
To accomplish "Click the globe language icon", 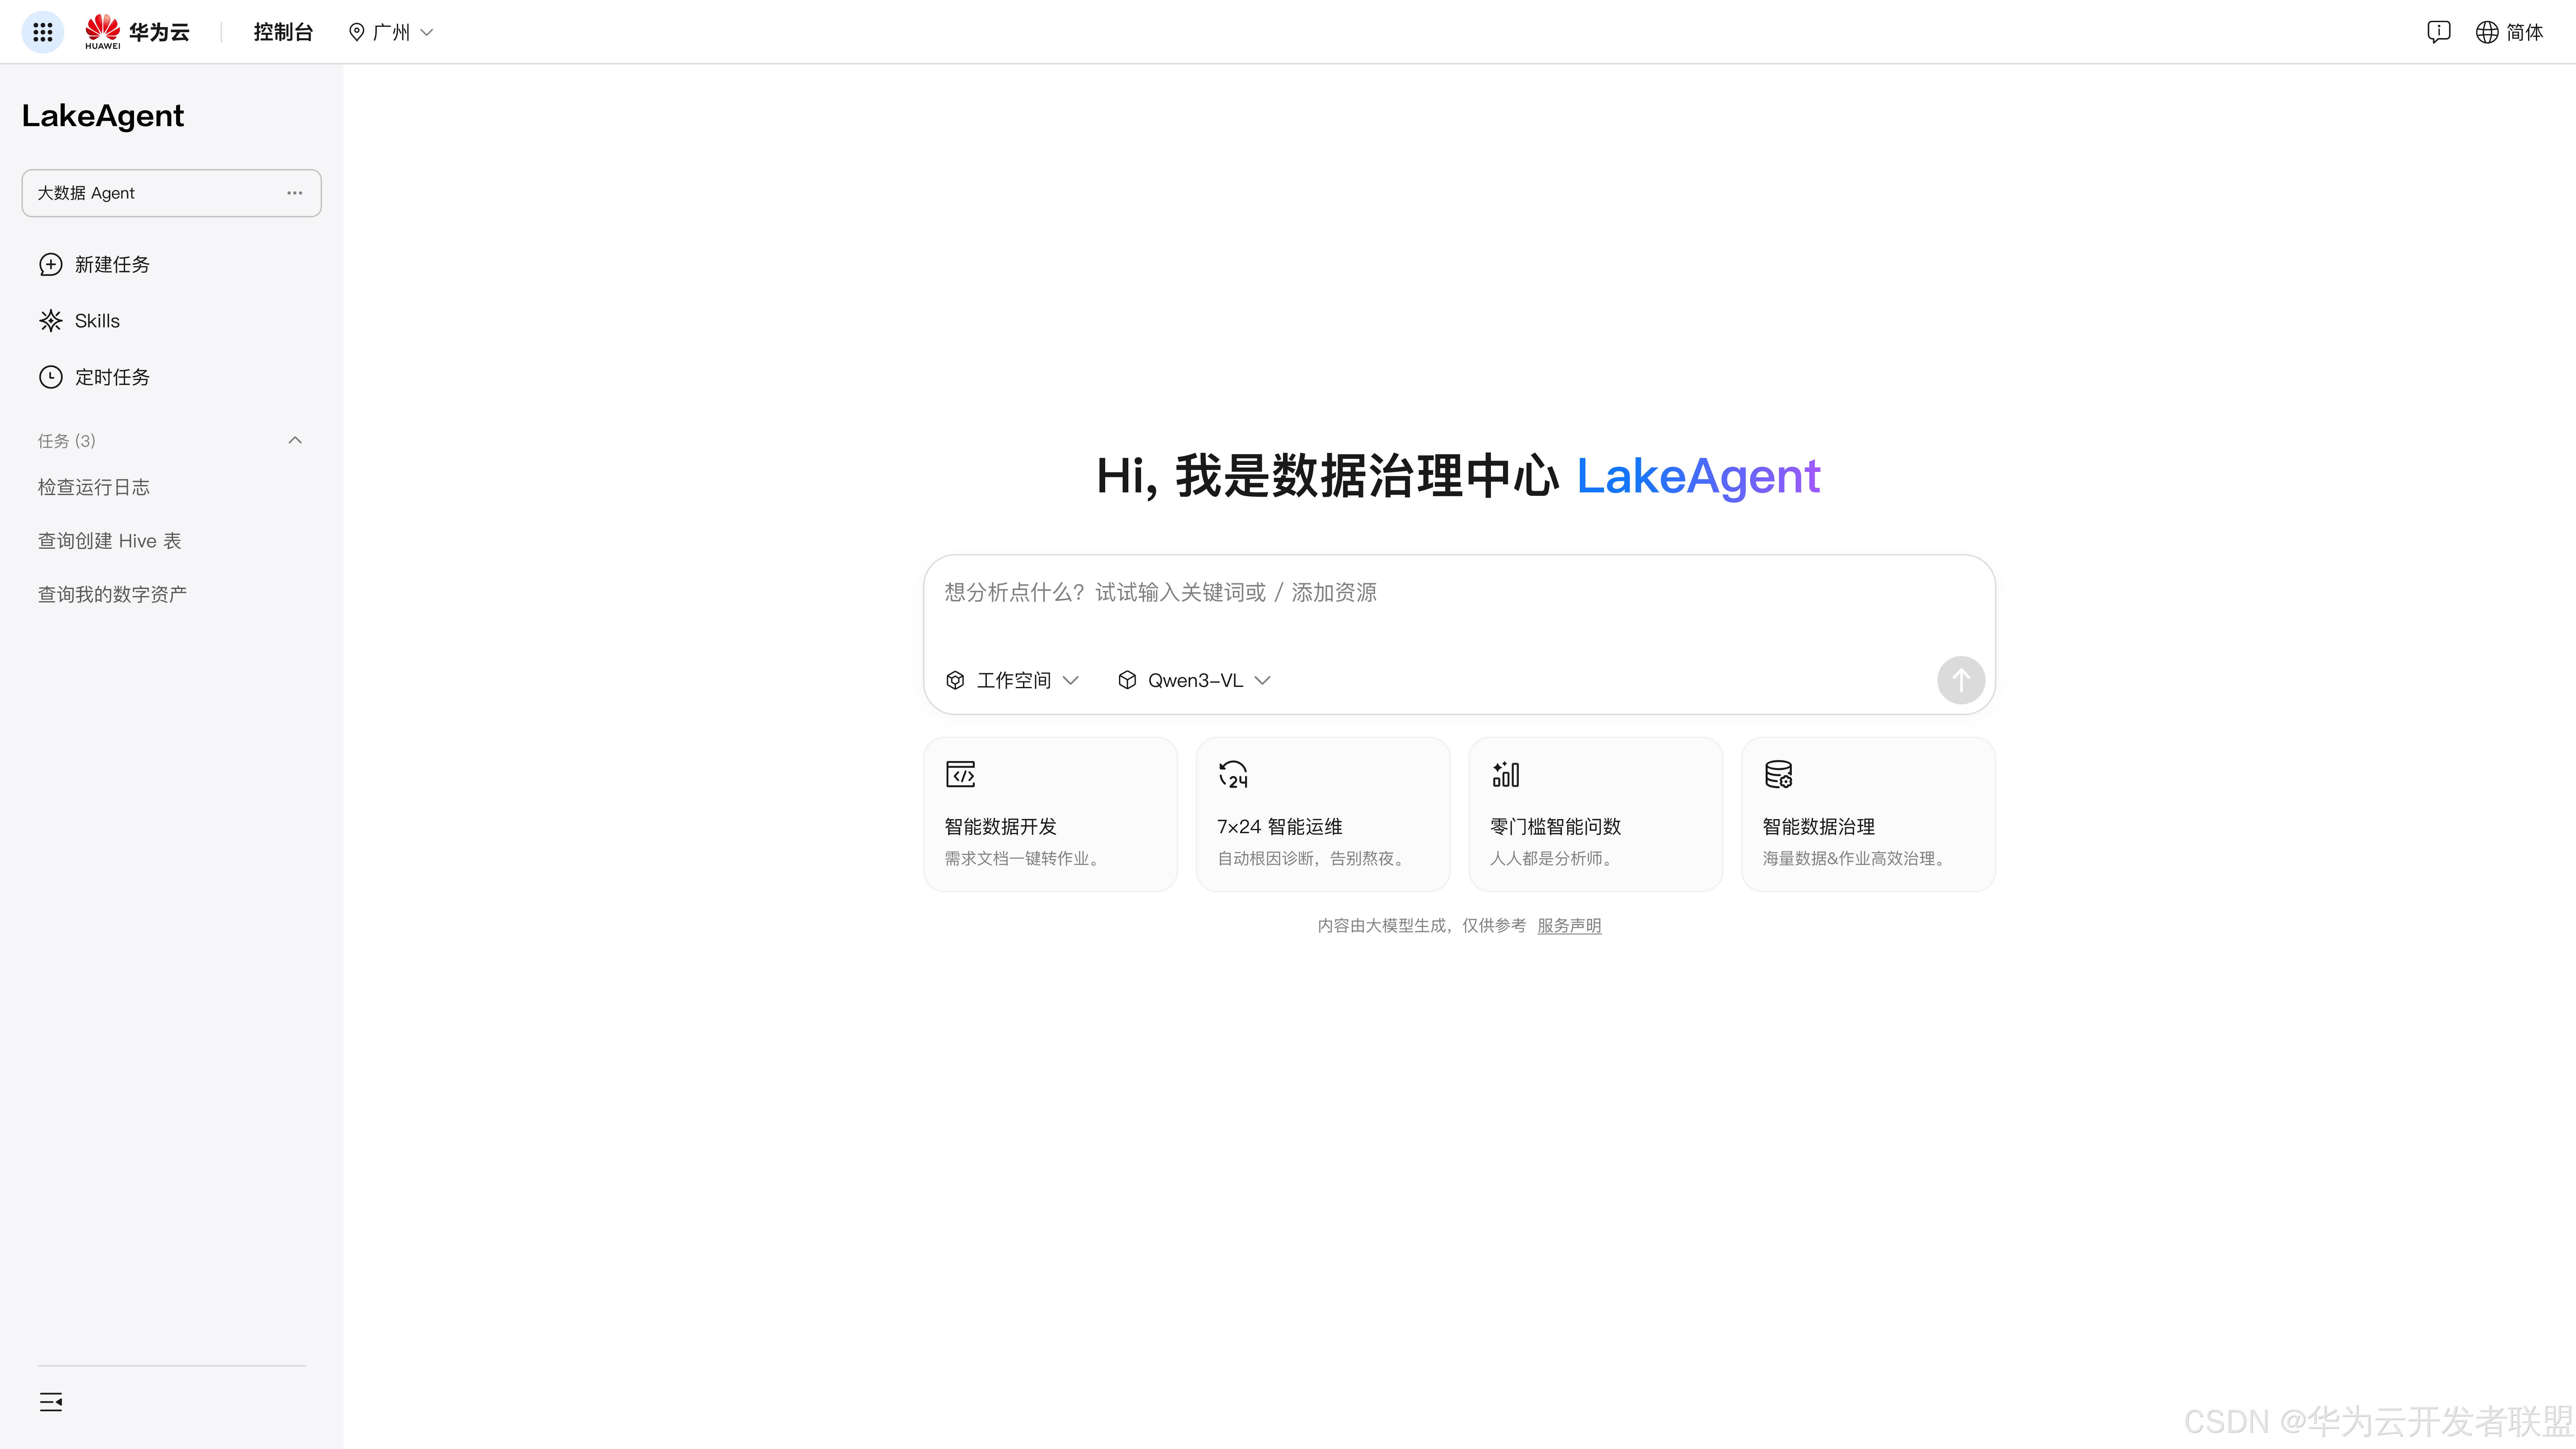I will pyautogui.click(x=2487, y=32).
